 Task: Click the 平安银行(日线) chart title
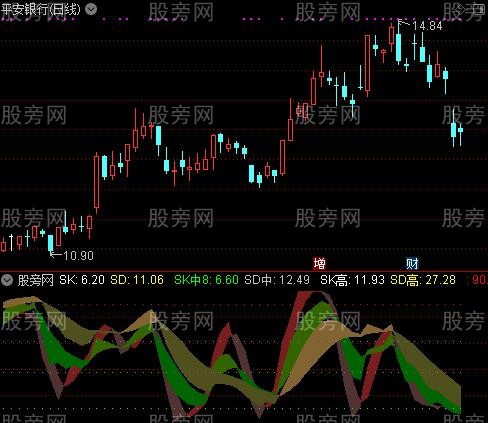(x=41, y=9)
